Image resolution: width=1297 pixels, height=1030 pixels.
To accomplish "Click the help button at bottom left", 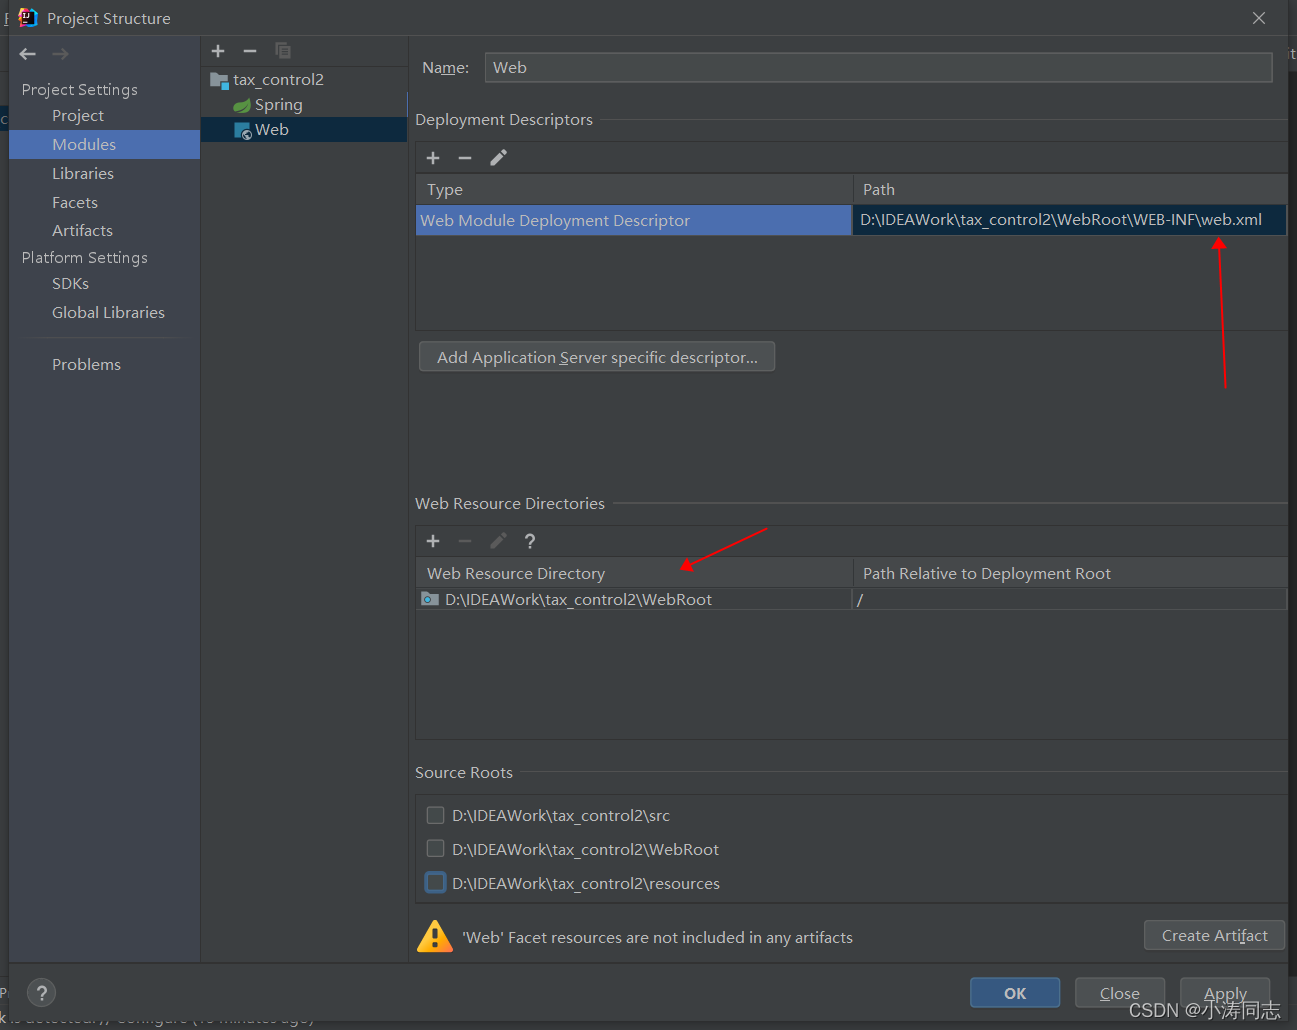I will [41, 993].
